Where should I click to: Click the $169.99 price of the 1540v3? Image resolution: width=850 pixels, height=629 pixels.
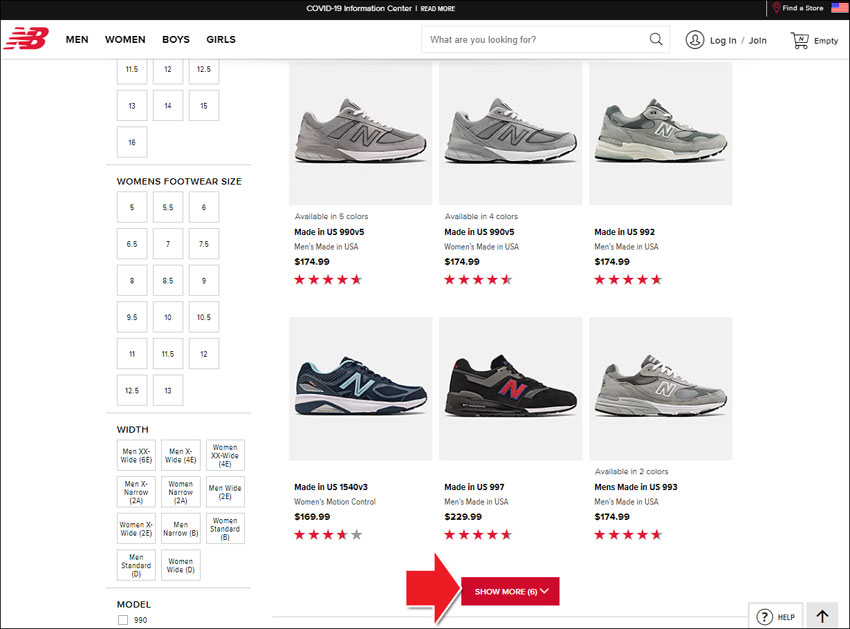(312, 517)
